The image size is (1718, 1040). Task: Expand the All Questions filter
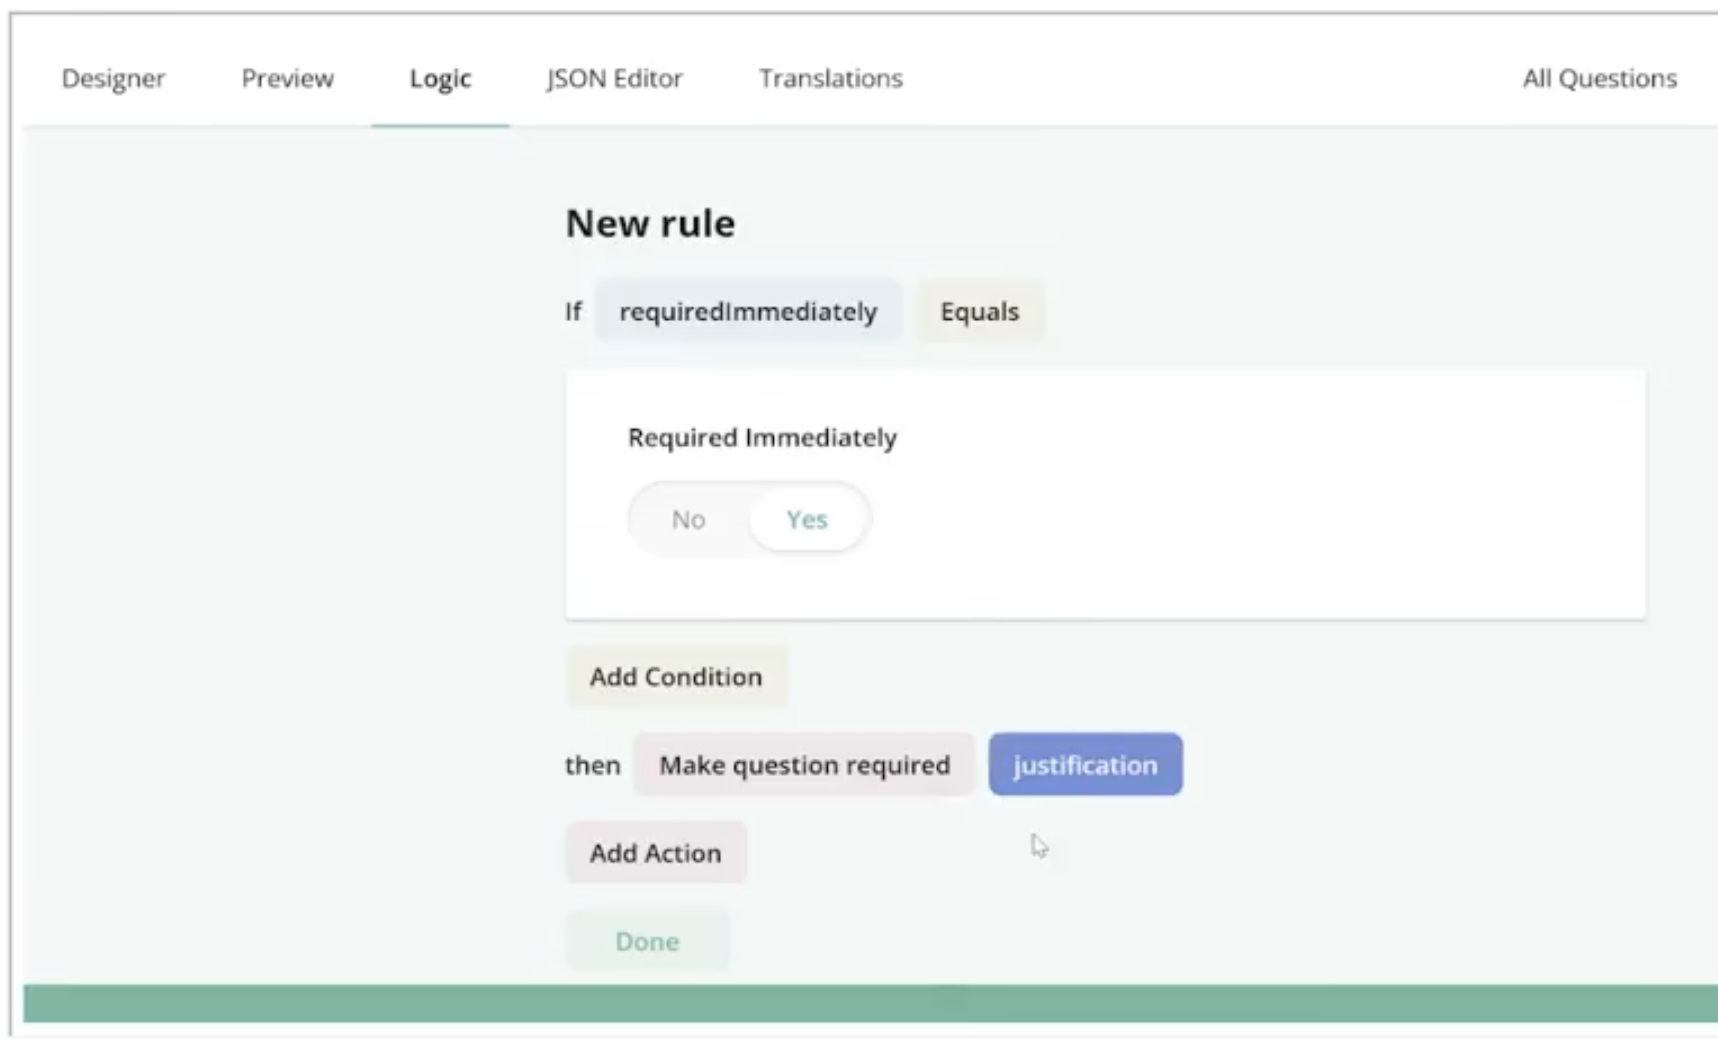(1598, 78)
